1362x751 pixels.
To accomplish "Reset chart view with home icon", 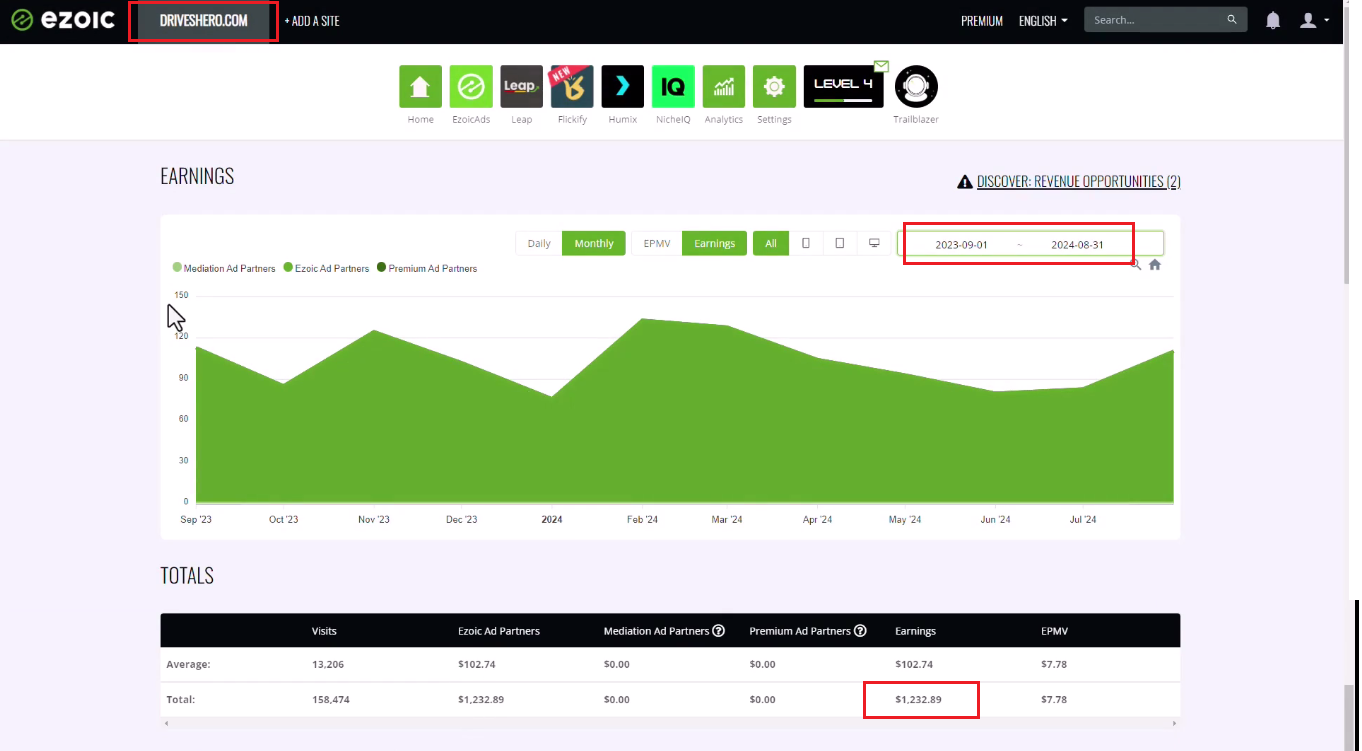I will coord(1155,265).
